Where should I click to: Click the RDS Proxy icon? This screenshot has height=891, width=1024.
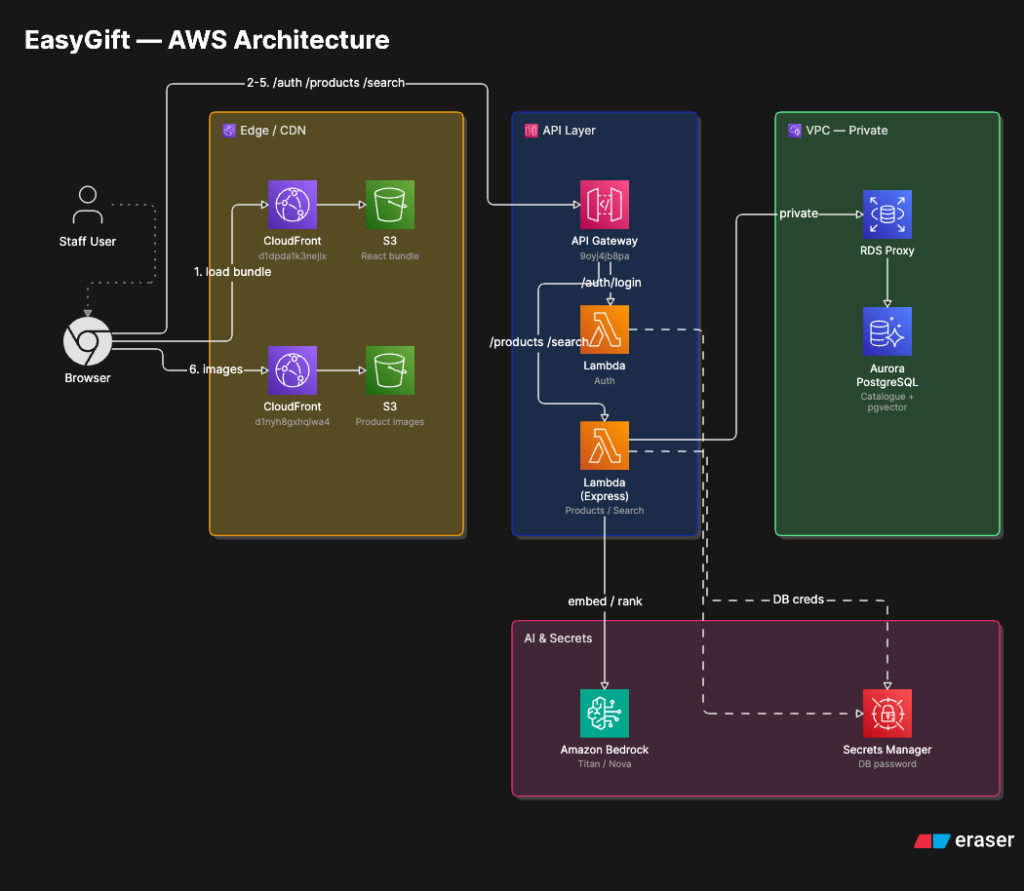(x=887, y=214)
